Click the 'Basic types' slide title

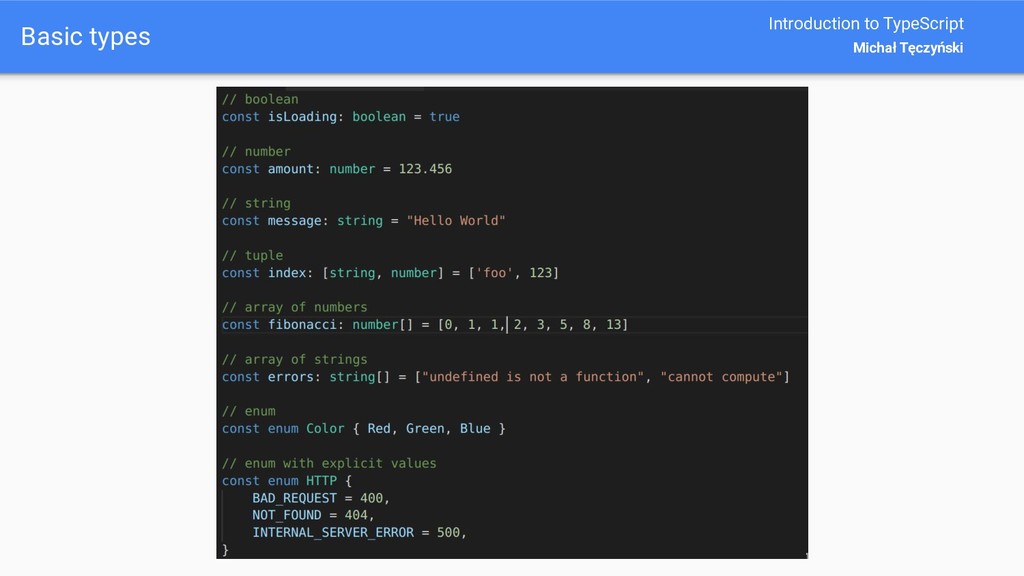[x=86, y=37]
